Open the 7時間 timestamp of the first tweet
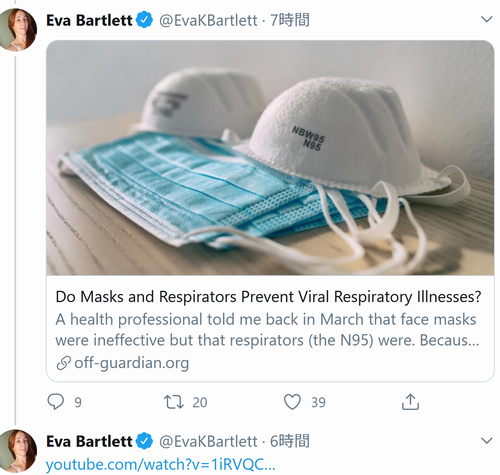 pos(290,20)
